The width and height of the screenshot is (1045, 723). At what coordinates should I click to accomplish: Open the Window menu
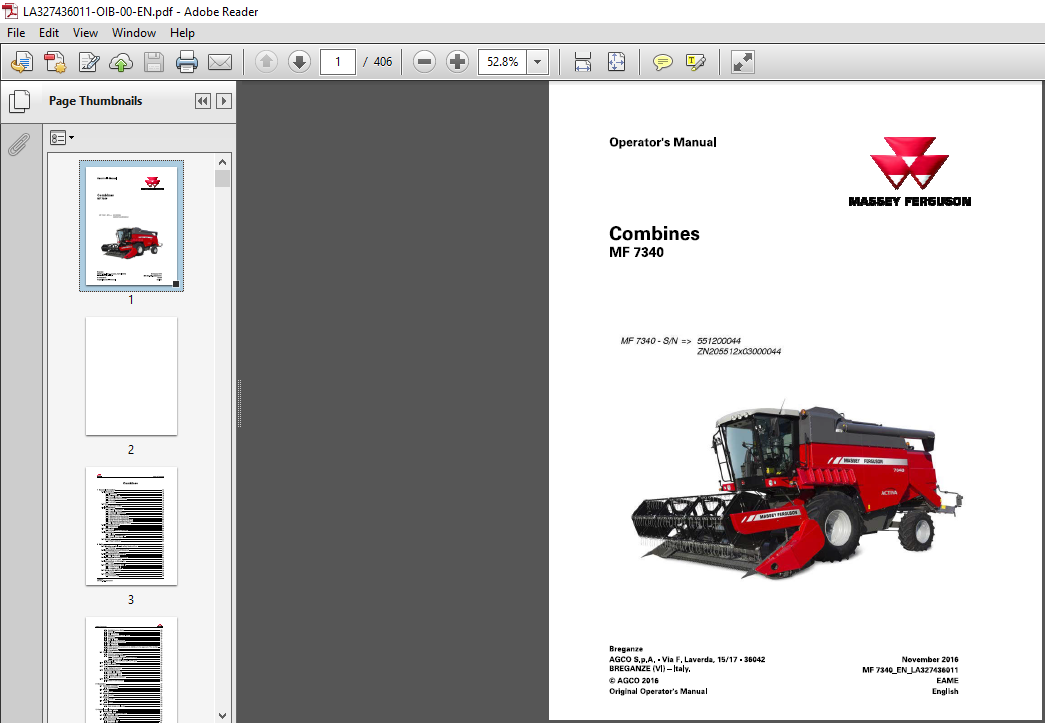click(x=133, y=33)
